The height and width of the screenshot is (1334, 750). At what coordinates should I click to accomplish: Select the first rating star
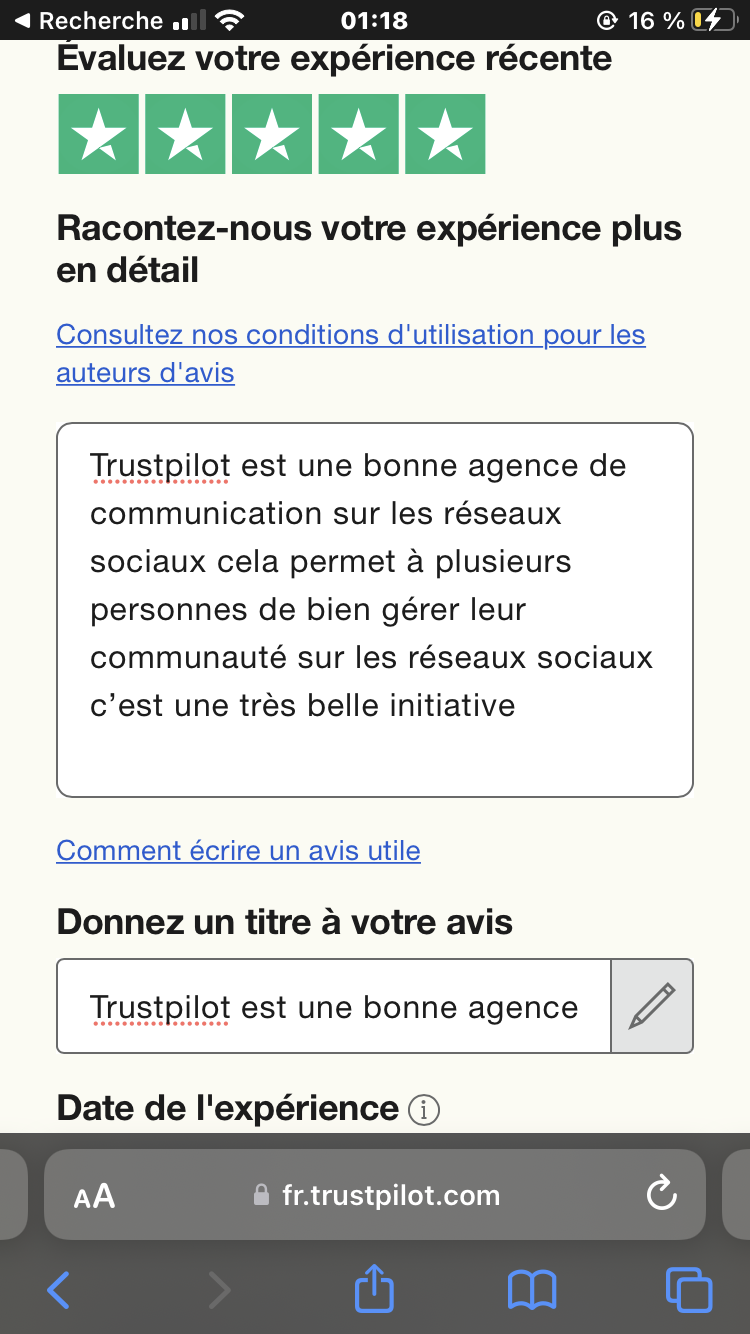[98, 134]
